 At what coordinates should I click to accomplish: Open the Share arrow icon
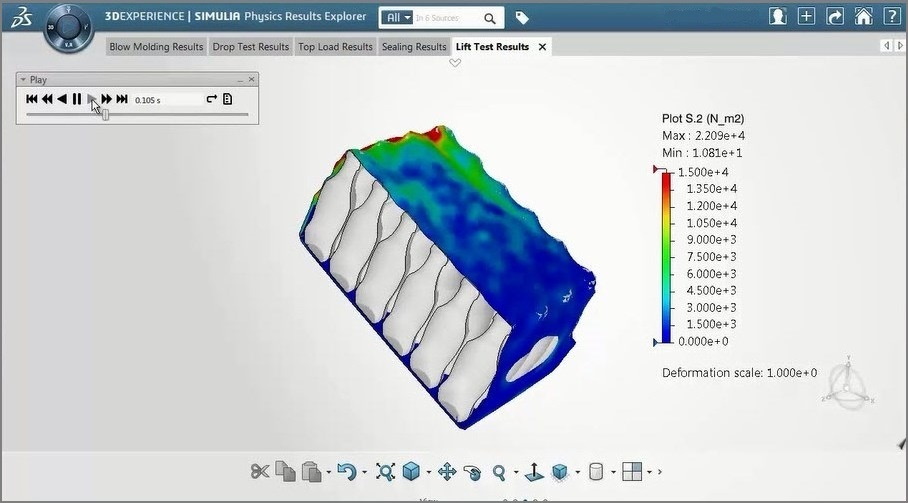[836, 17]
